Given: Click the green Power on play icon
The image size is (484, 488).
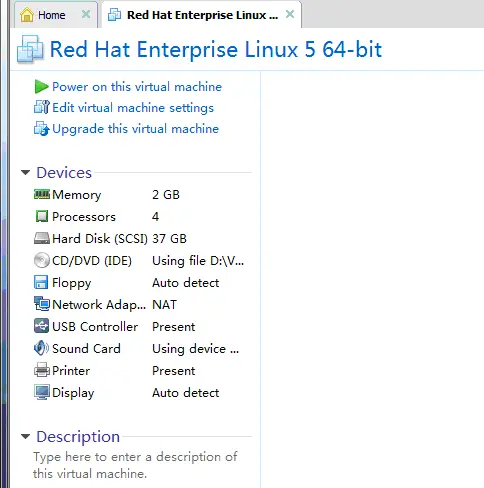Looking at the screenshot, I should coord(41,87).
